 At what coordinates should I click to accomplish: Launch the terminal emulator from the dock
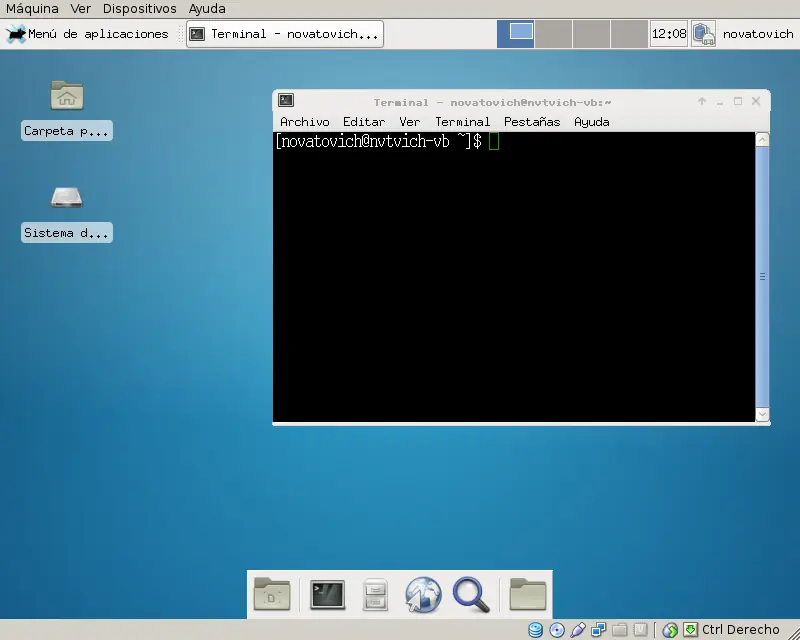click(327, 595)
